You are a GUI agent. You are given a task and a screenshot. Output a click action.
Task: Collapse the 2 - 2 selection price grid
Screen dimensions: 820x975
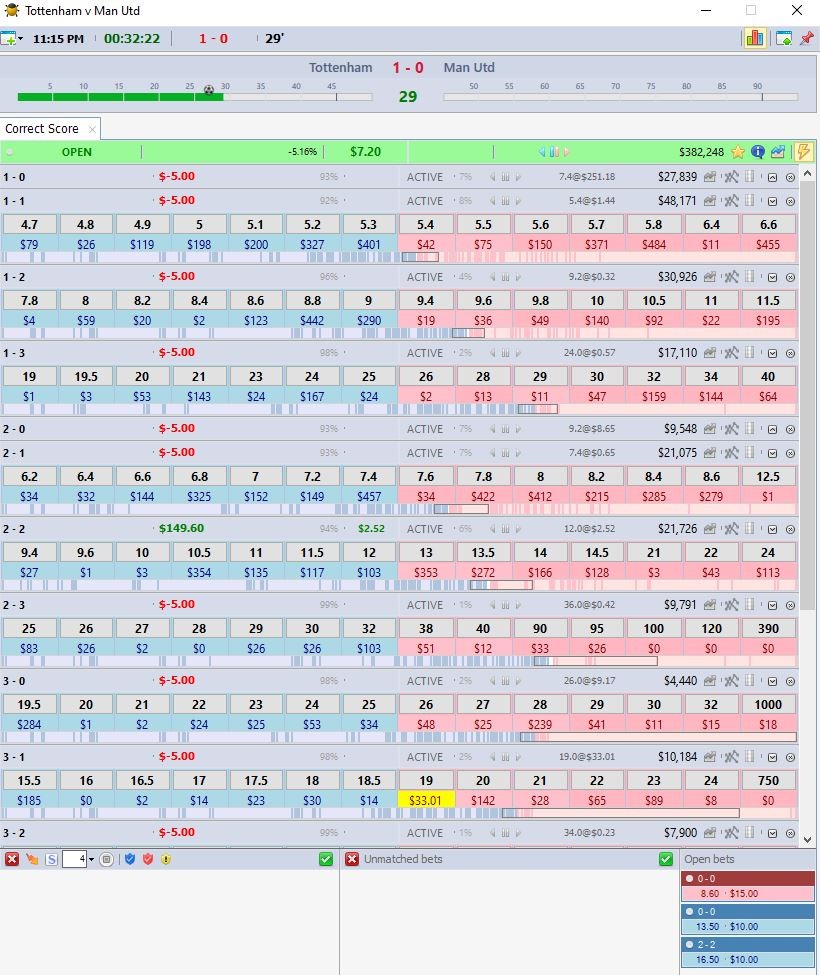coord(772,529)
